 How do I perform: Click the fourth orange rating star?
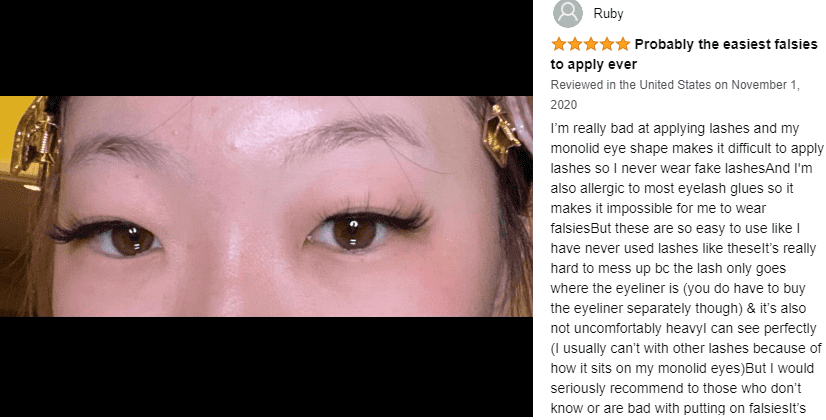(x=607, y=44)
